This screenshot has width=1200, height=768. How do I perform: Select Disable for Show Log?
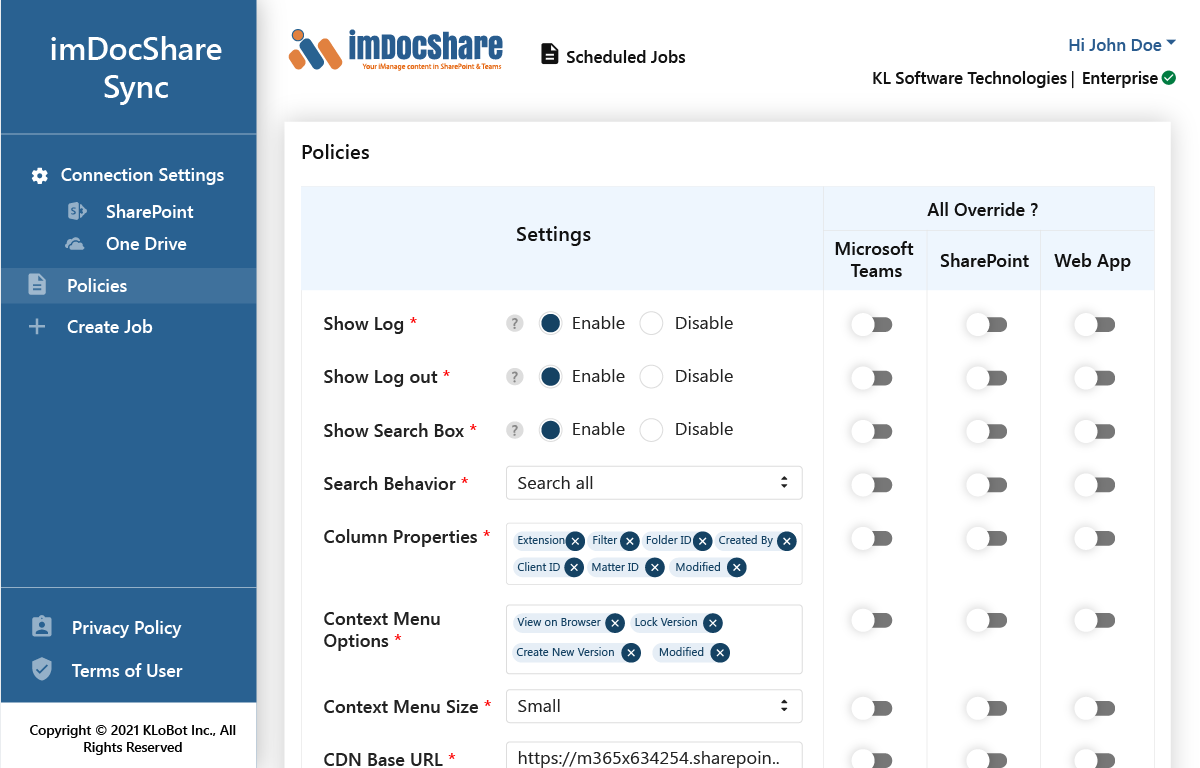click(x=651, y=323)
